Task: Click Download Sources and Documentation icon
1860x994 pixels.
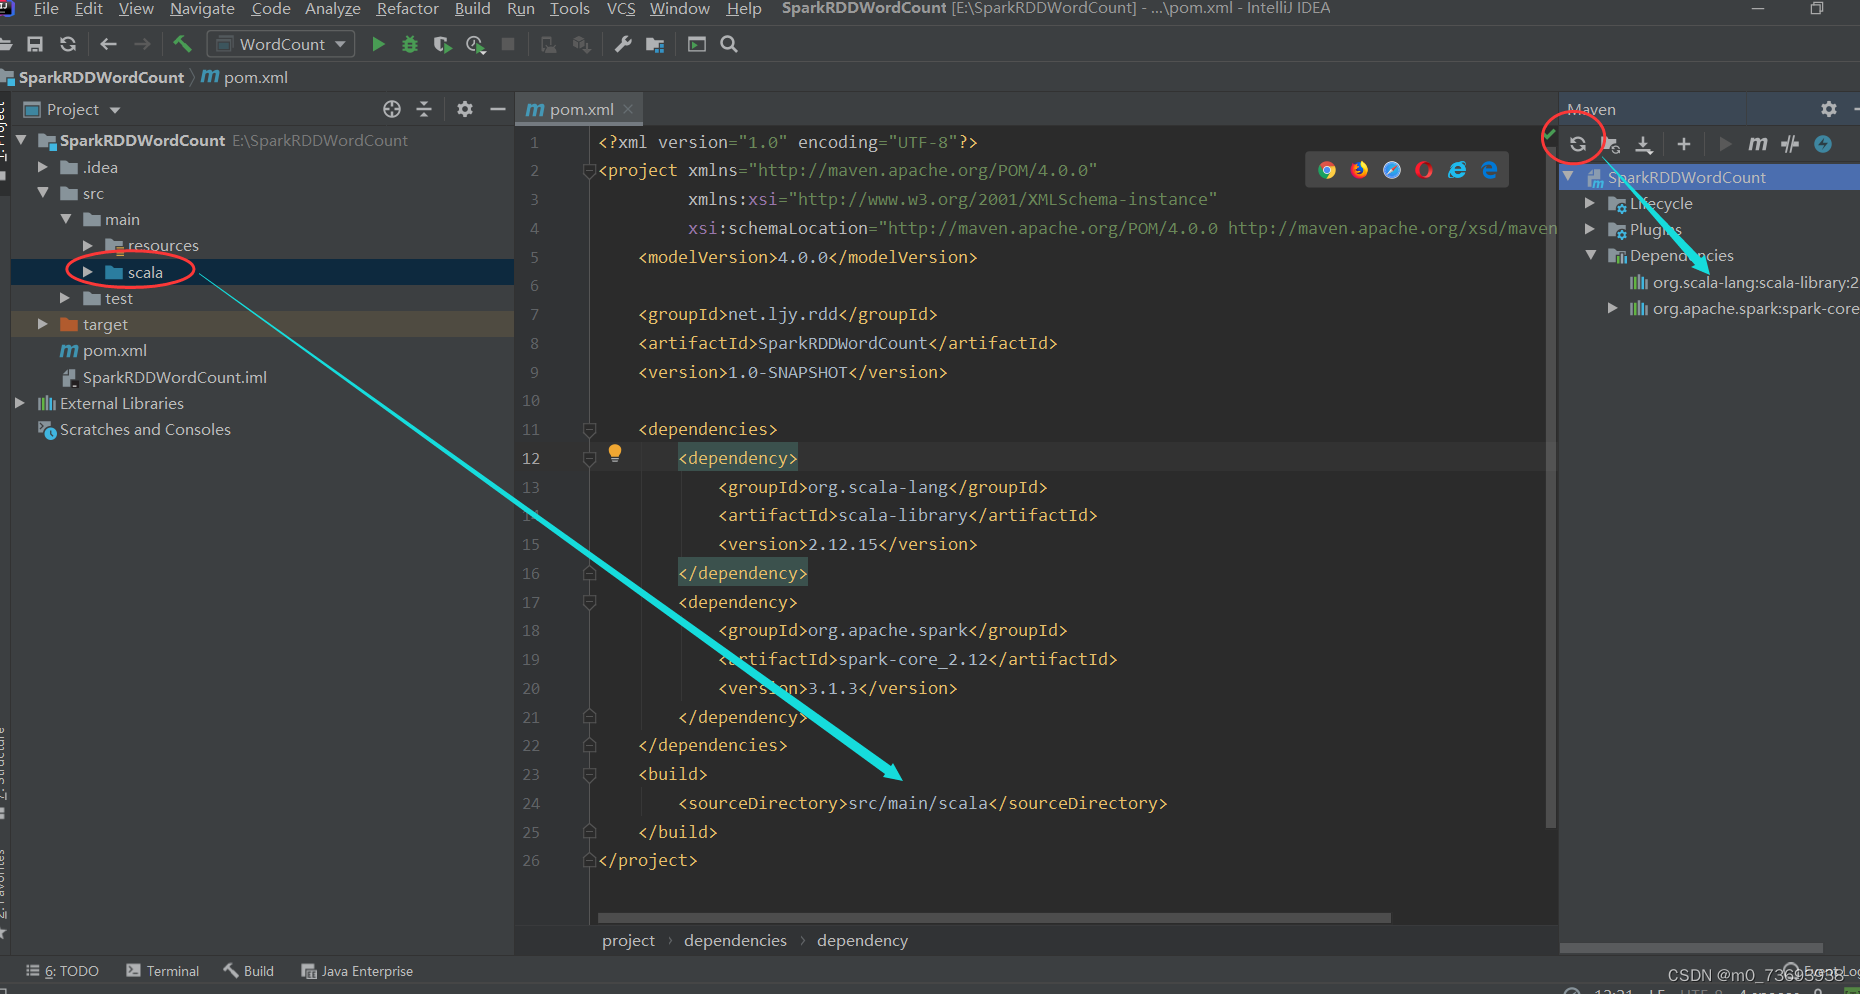Action: tap(1644, 144)
